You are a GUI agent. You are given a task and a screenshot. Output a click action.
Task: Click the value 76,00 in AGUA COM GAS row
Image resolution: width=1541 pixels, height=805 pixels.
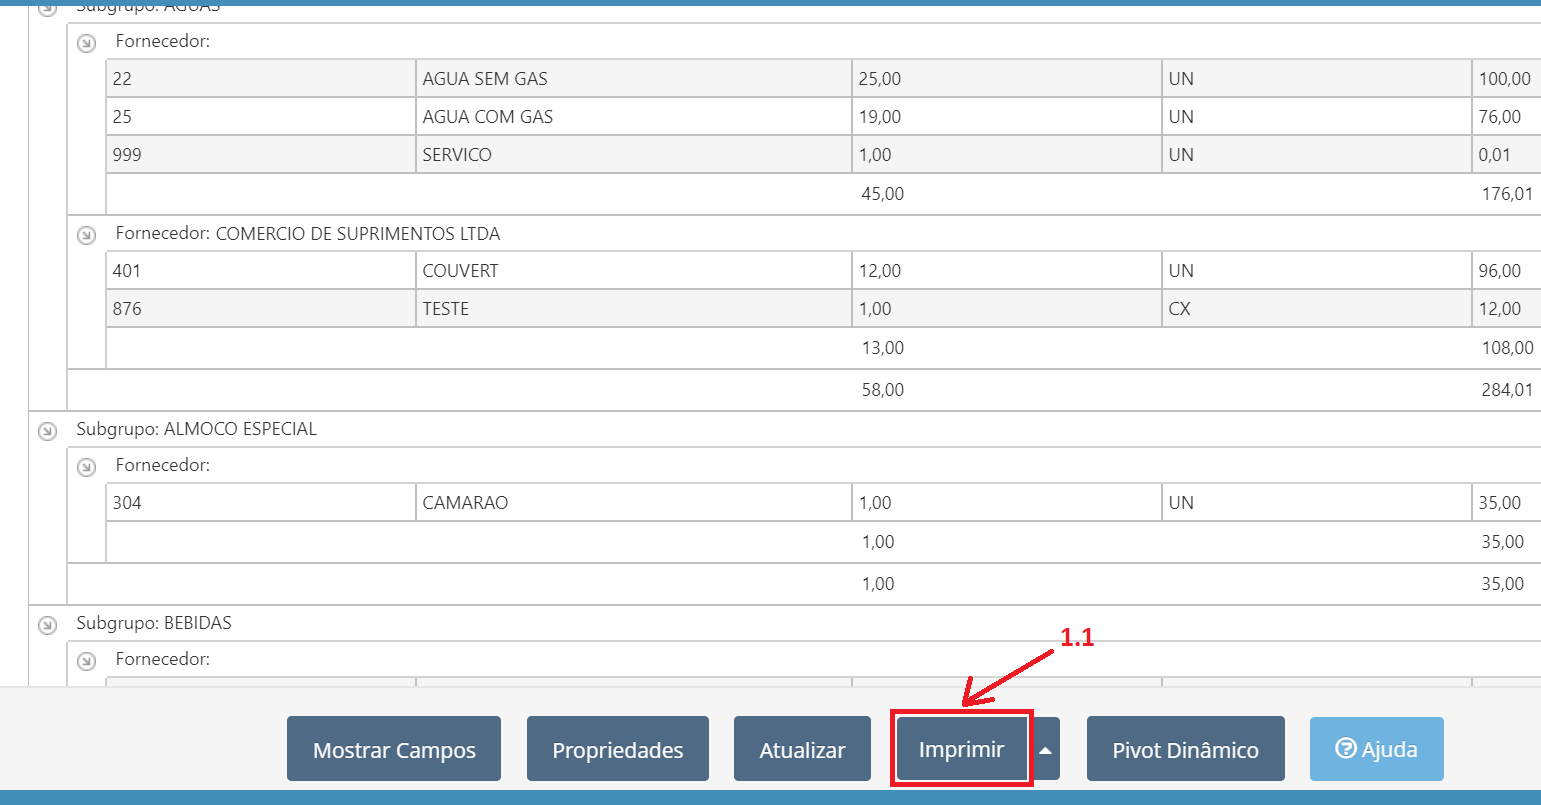point(1507,117)
